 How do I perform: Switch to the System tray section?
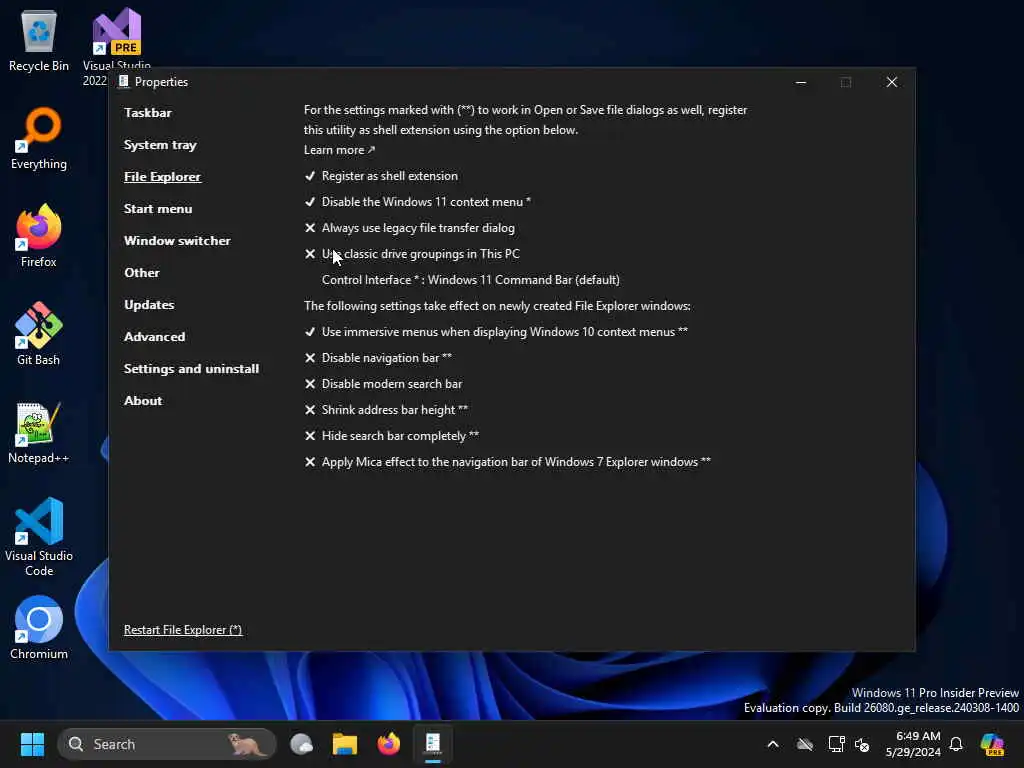pos(160,144)
